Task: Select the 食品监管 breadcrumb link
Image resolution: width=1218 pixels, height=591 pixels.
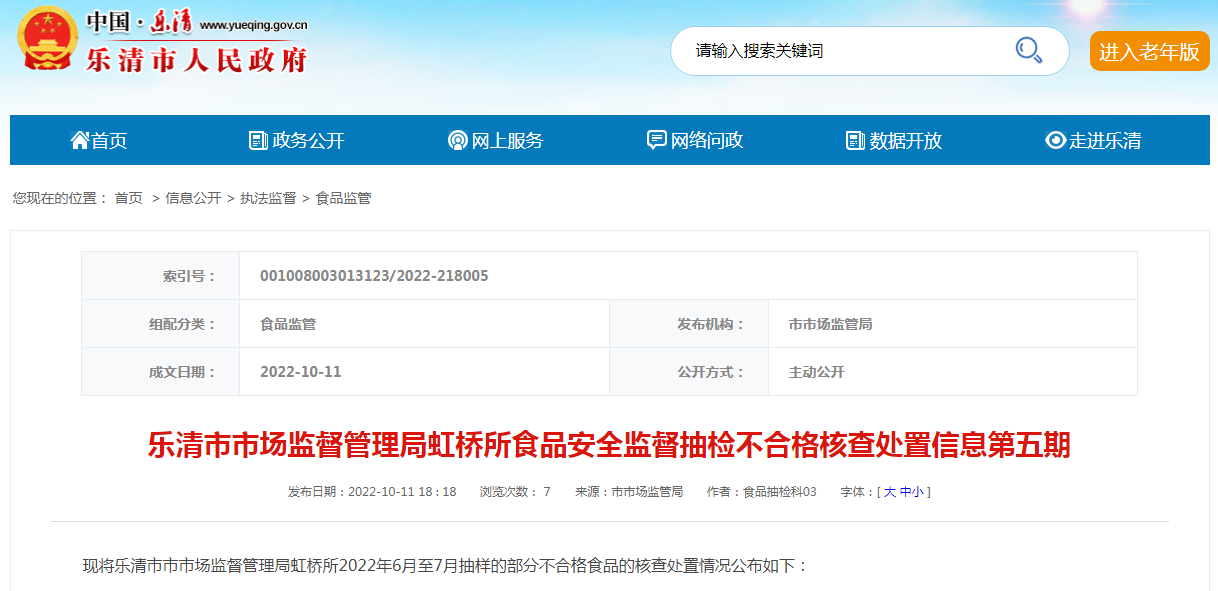Action: 343,198
